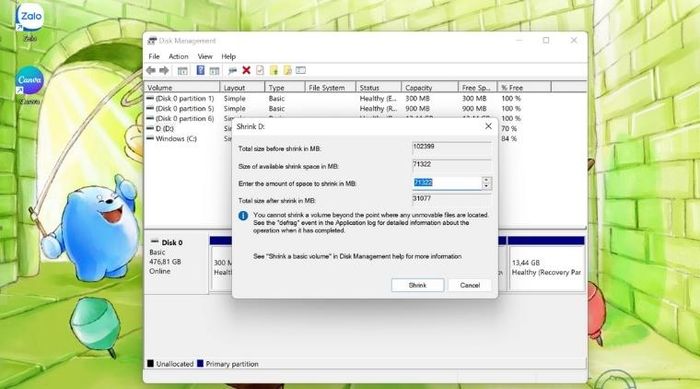Click the Back arrow in Disk Management toolbar
This screenshot has width=700, height=389.
tap(151, 71)
